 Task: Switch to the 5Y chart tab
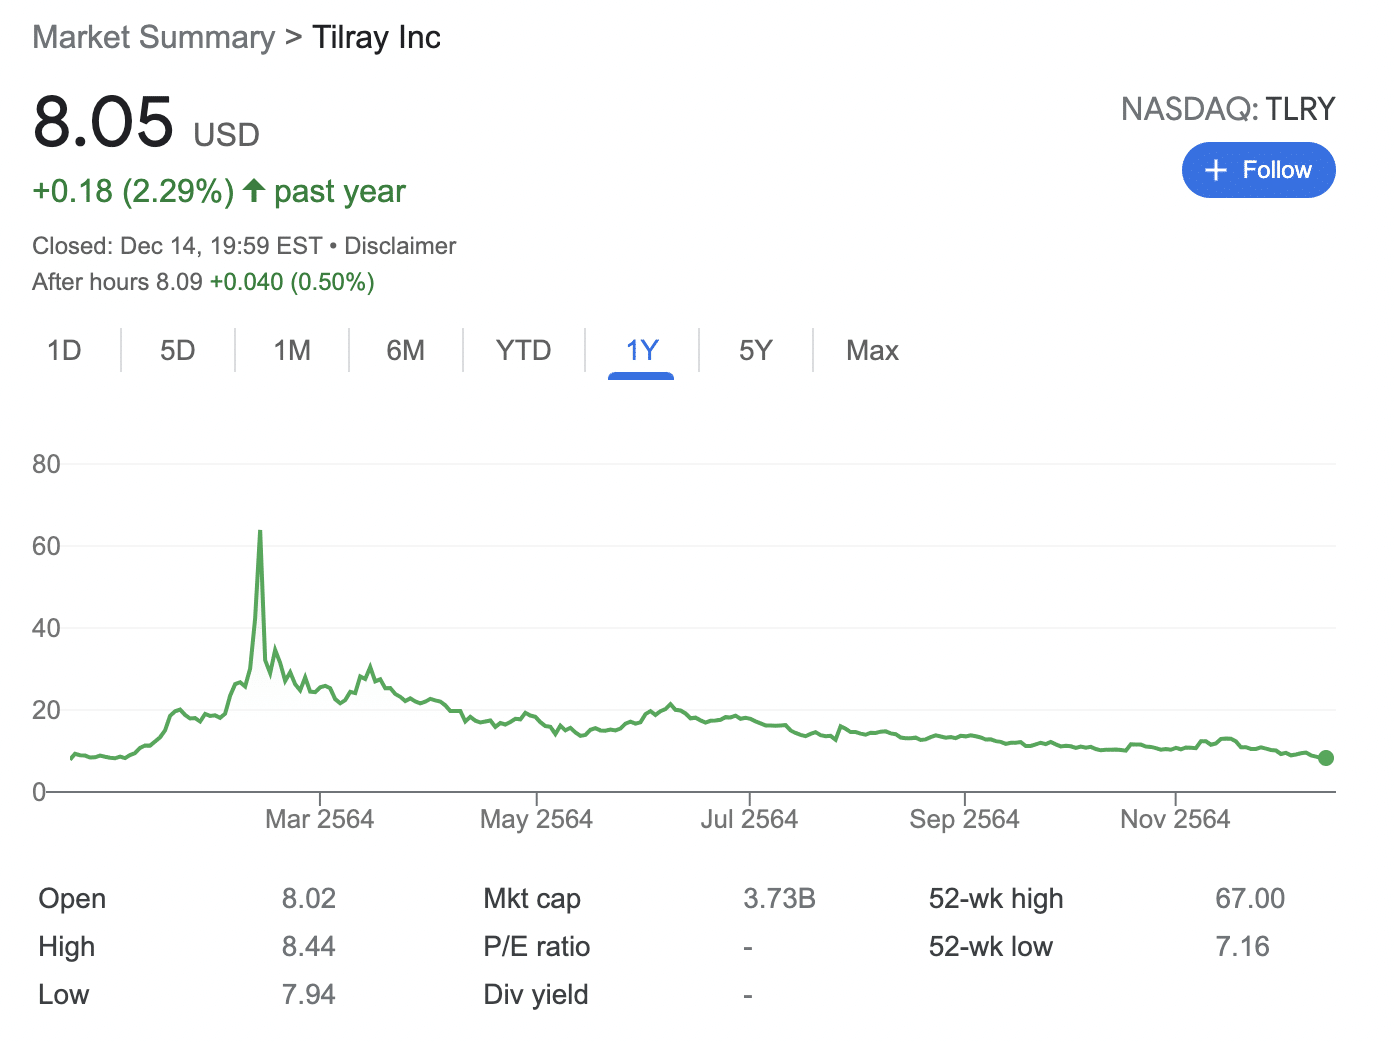pyautogui.click(x=756, y=351)
